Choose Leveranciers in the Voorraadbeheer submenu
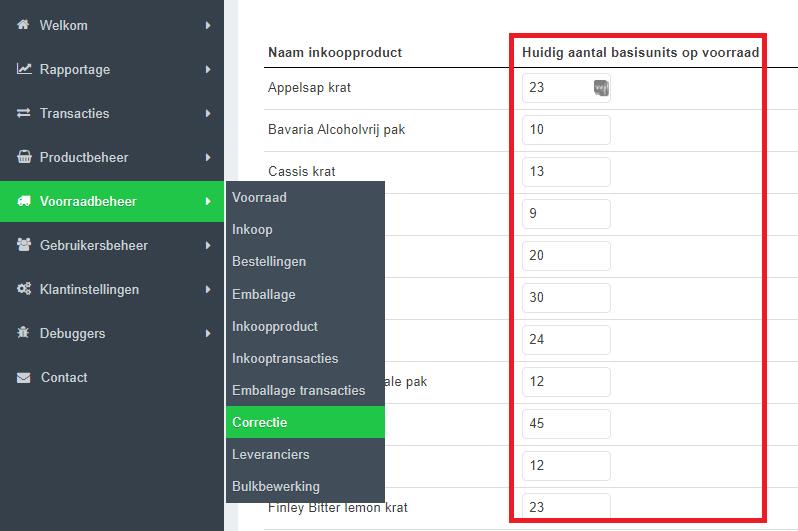 (x=270, y=454)
